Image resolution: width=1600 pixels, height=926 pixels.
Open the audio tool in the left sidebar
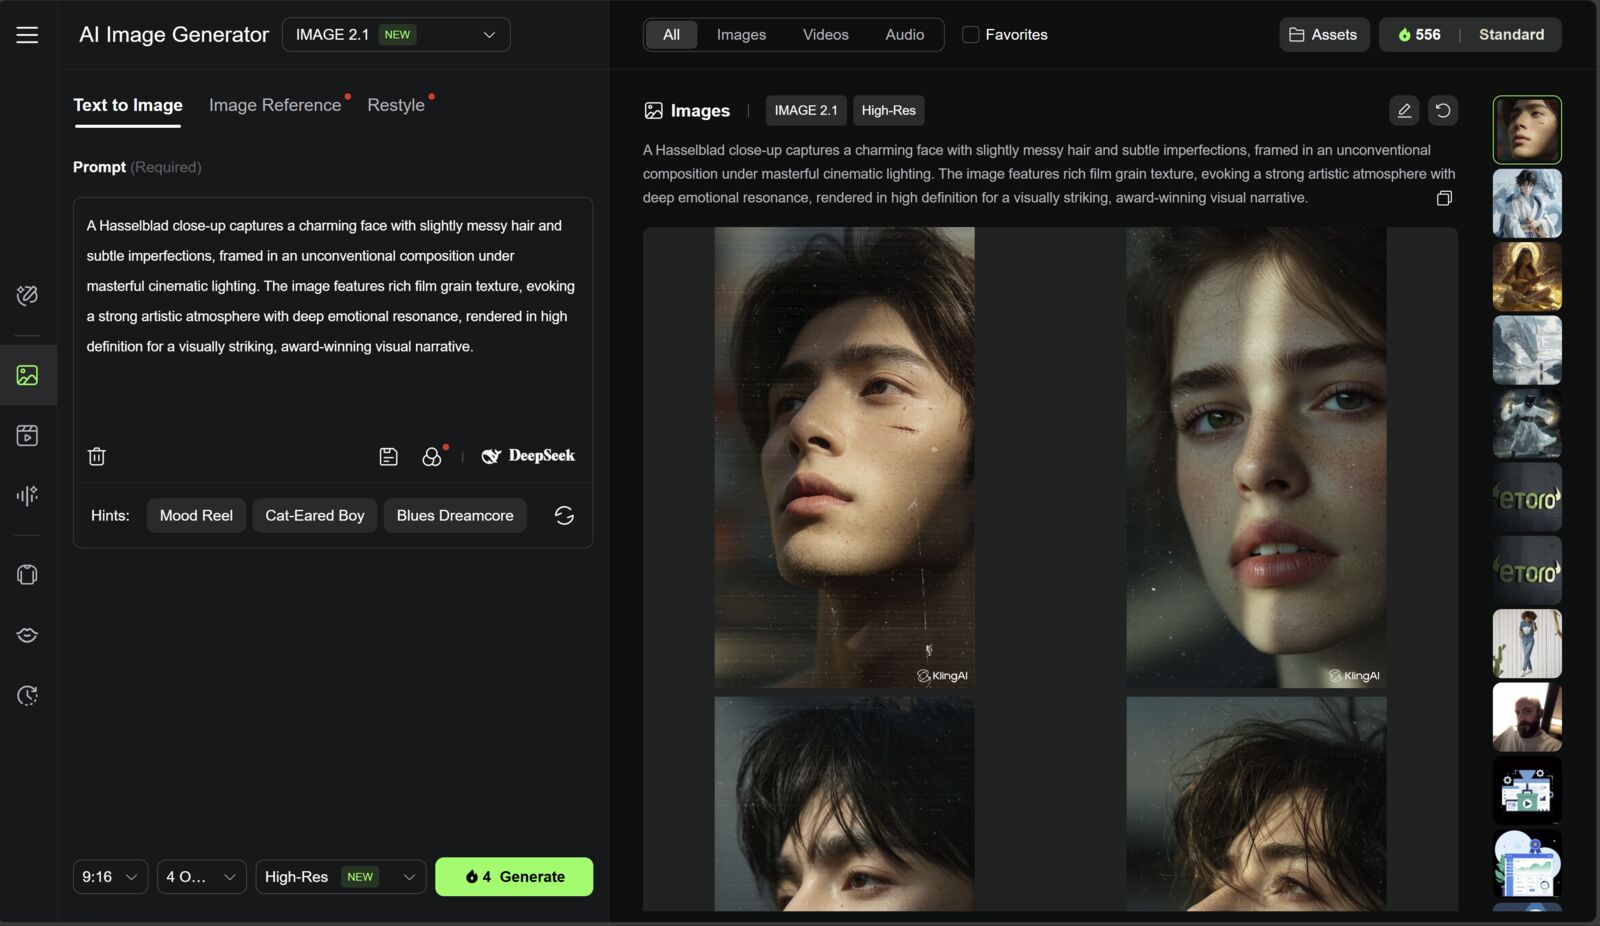click(x=27, y=495)
